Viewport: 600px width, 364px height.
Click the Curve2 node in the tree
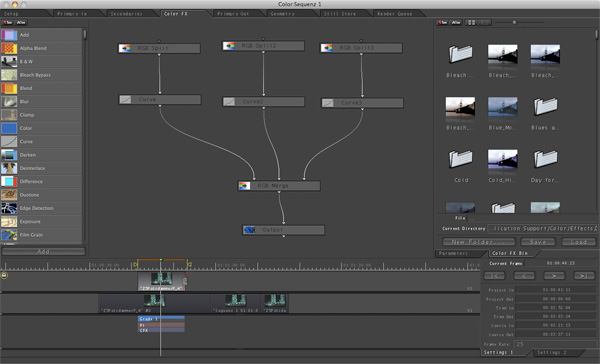[264, 102]
